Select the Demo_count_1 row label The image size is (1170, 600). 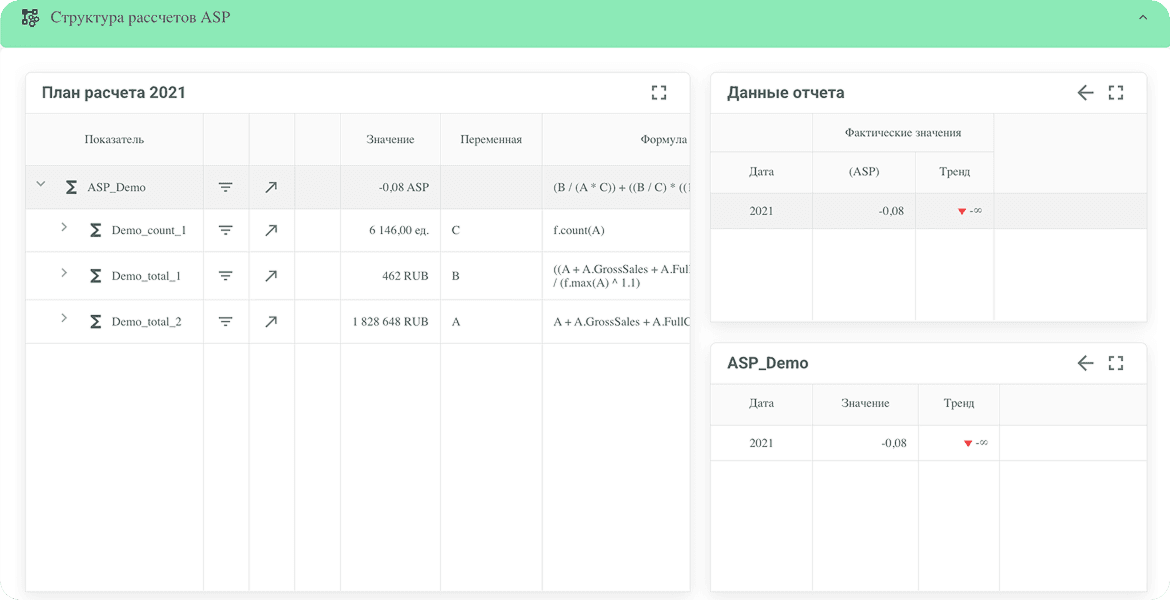coord(148,231)
